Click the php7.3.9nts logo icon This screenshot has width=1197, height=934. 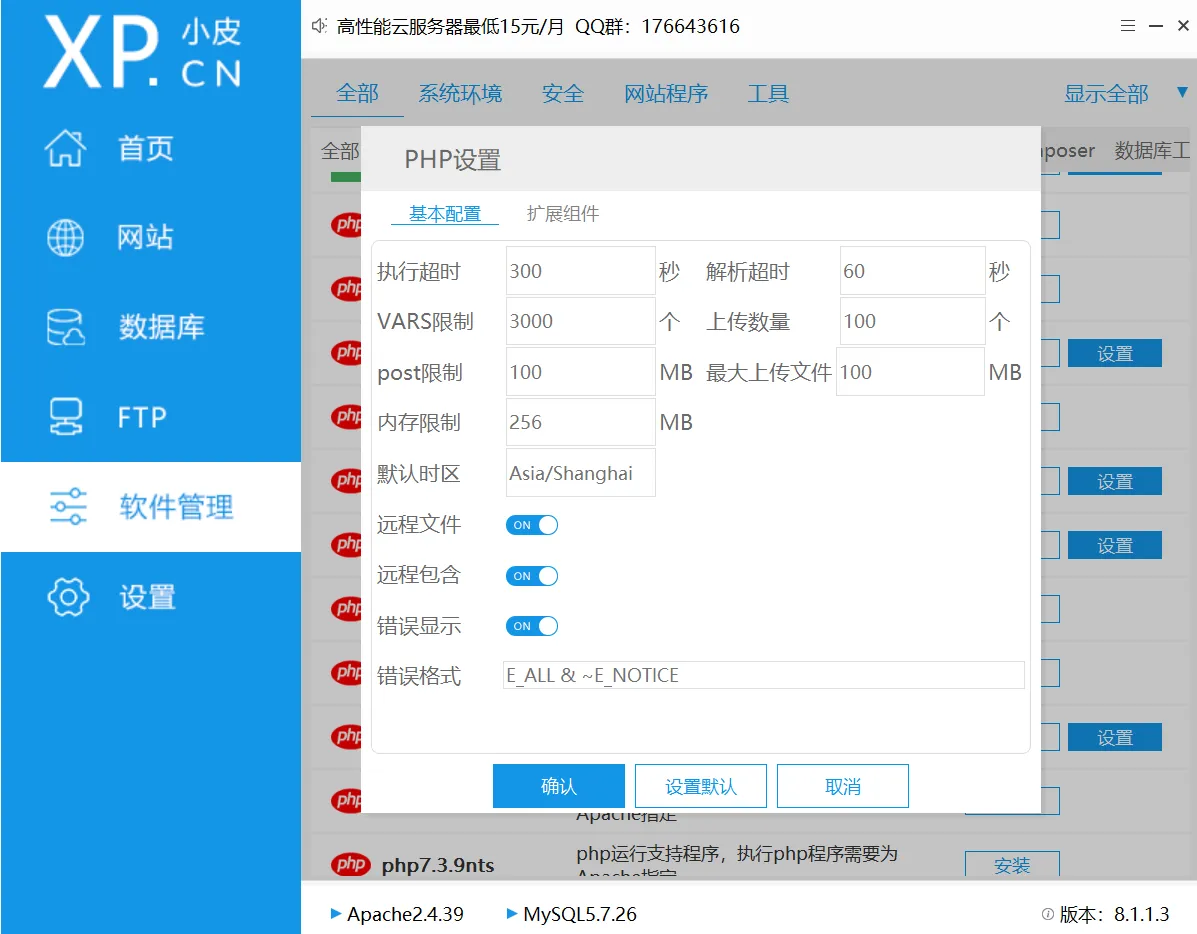(351, 864)
